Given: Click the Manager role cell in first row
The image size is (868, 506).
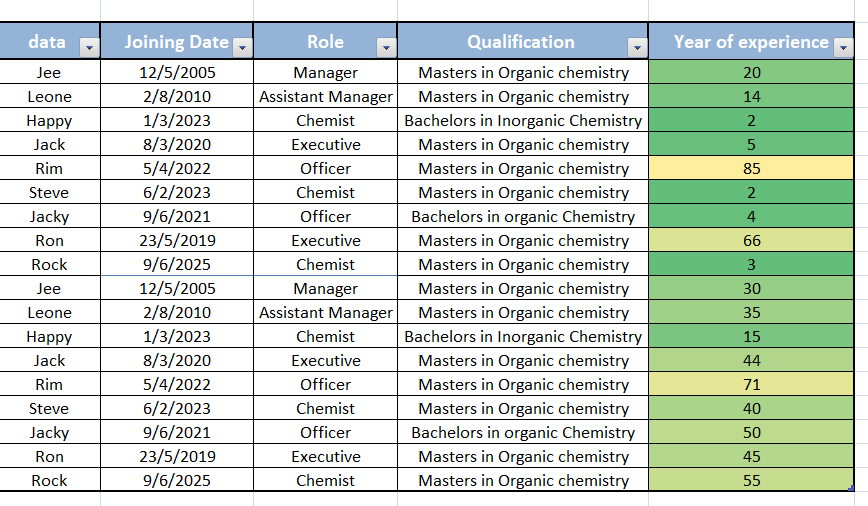Looking at the screenshot, I should click(326, 72).
